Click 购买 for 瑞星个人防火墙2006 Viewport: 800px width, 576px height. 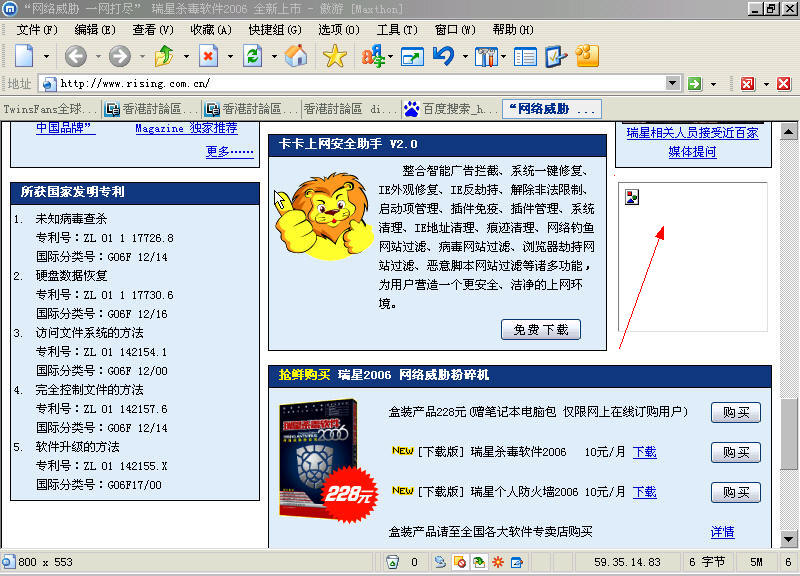tap(736, 492)
